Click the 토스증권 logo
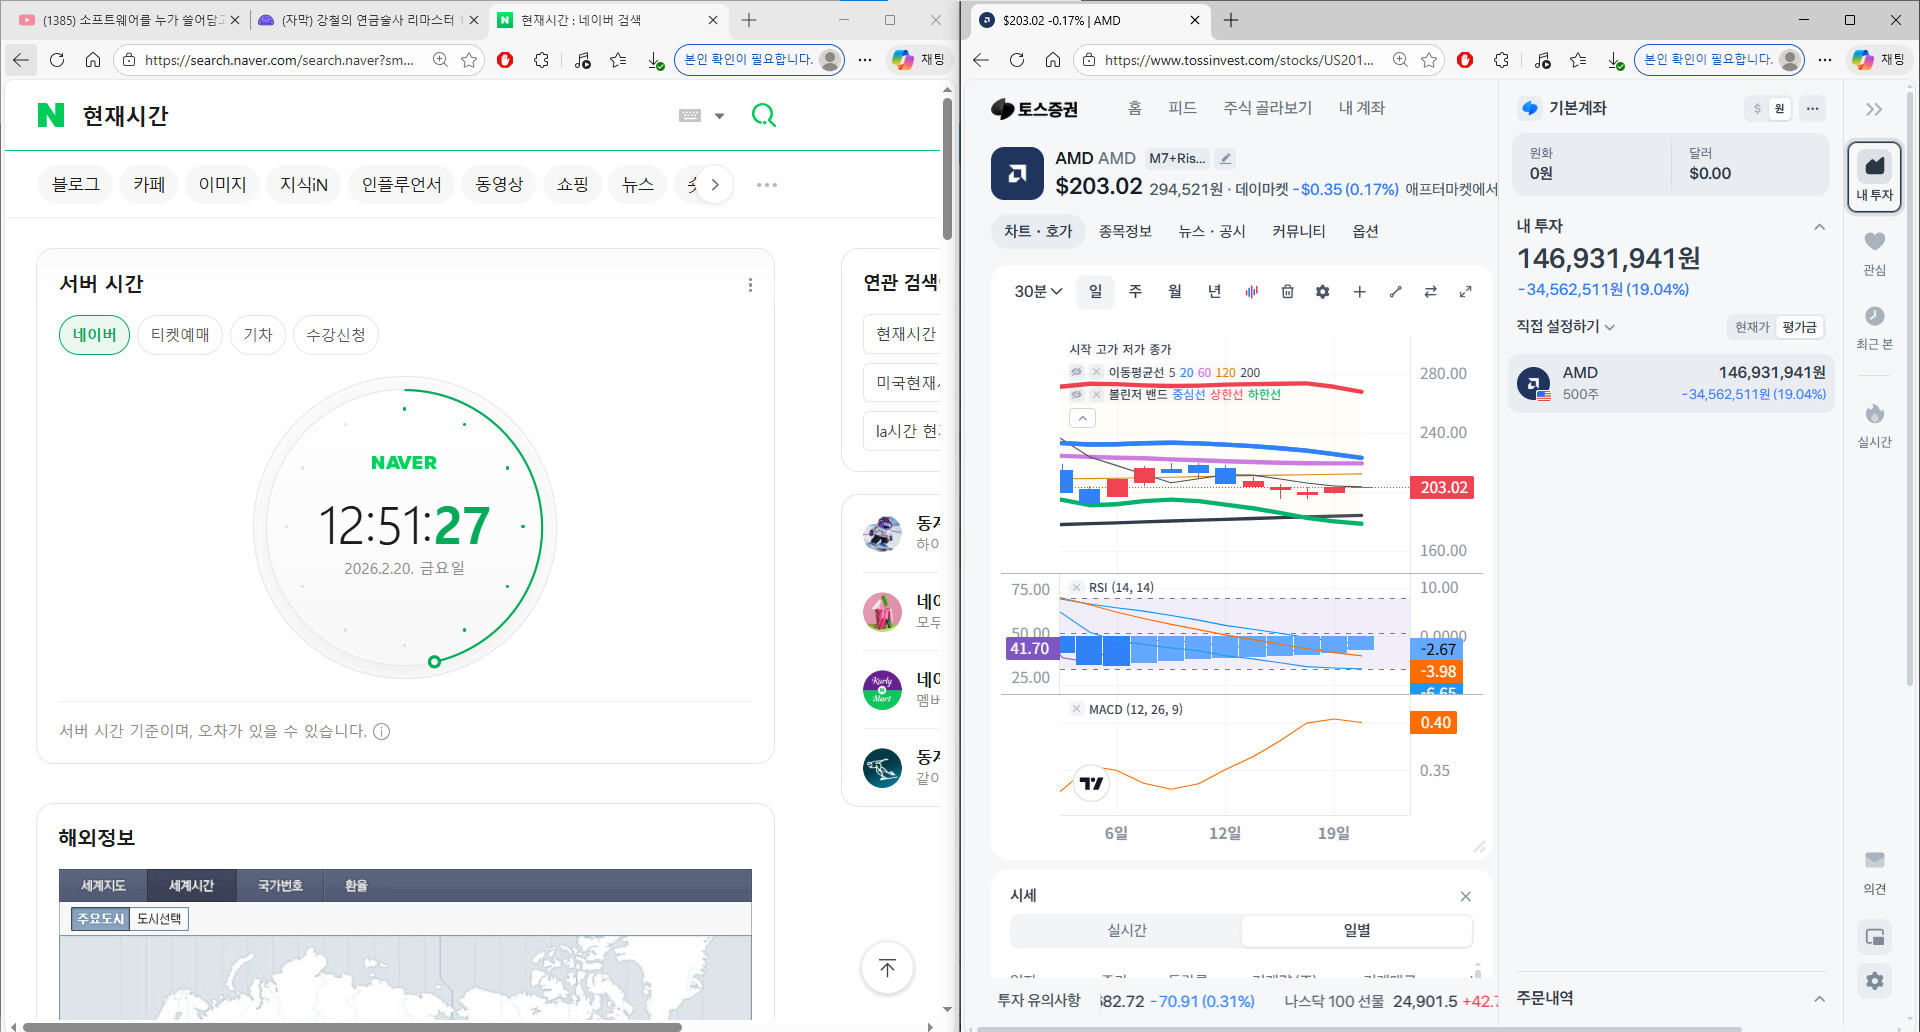The height and width of the screenshot is (1032, 1920). (1034, 109)
